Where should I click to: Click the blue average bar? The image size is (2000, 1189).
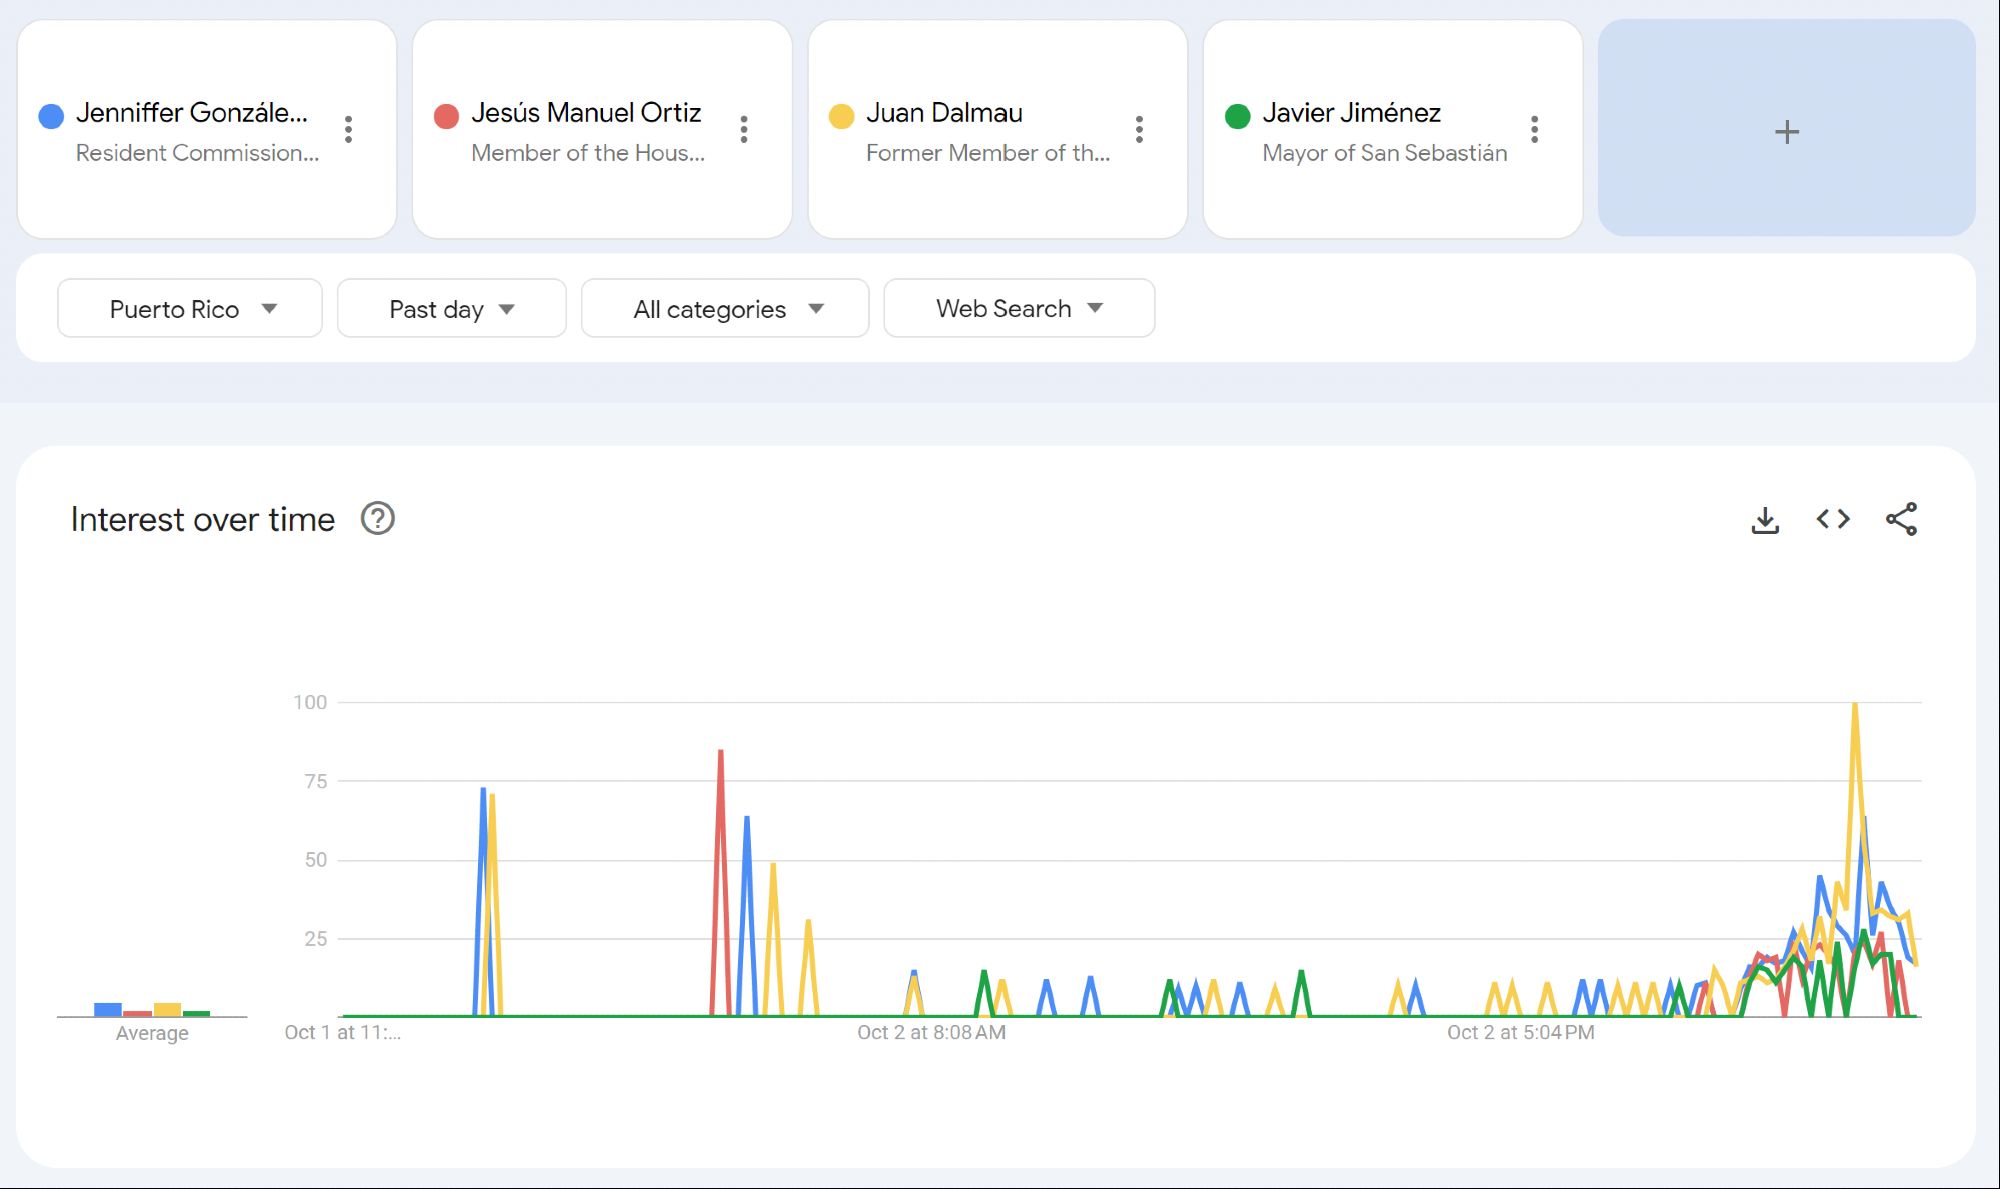click(108, 1010)
